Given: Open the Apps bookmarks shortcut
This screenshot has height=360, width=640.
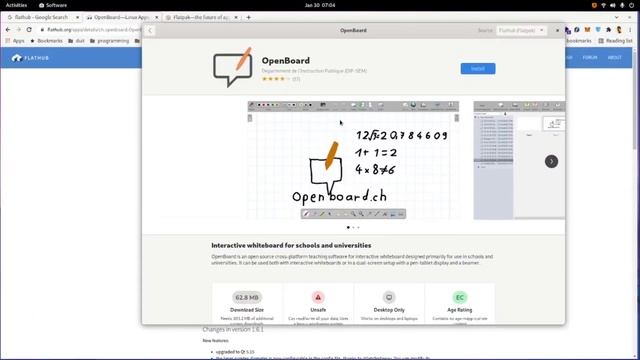Looking at the screenshot, I should [x=15, y=41].
